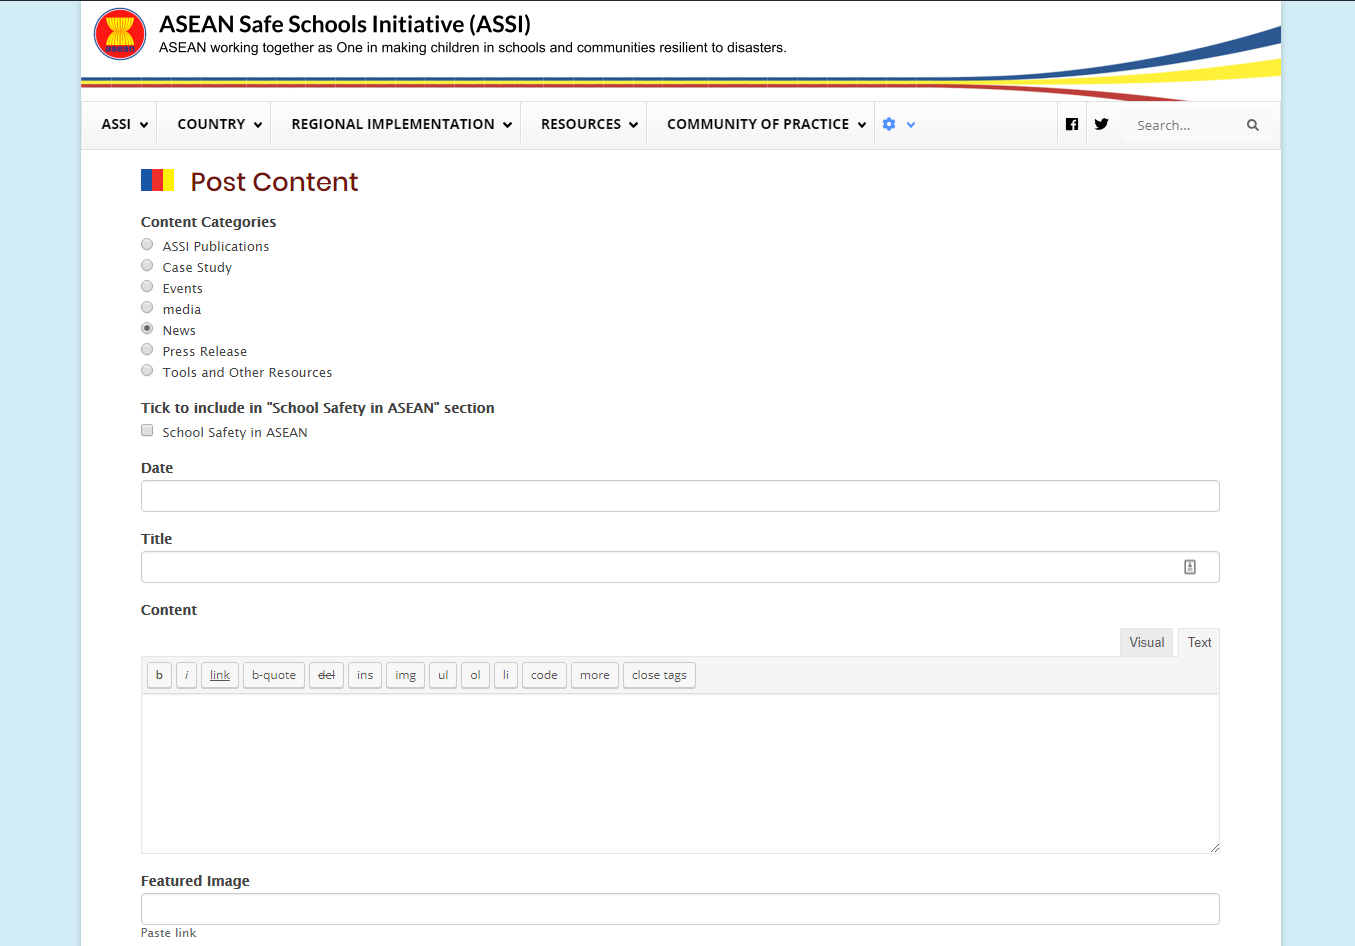Switch to the Text editor tab

(x=1199, y=642)
